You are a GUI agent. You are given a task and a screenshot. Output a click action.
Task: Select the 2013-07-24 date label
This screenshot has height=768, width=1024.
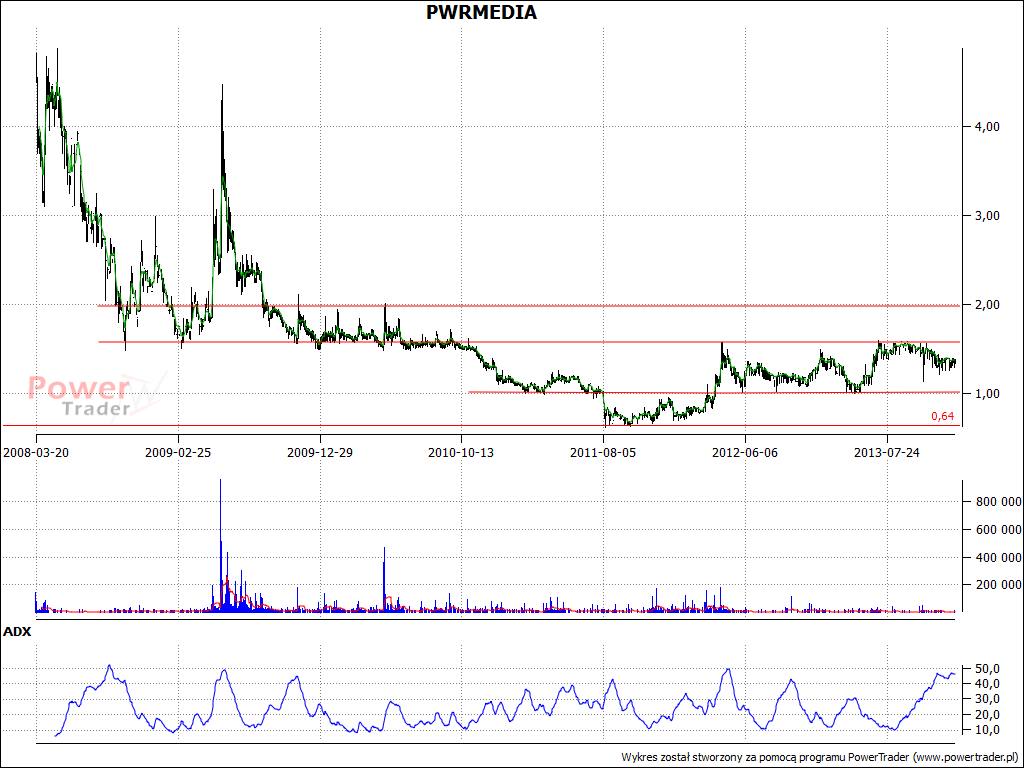coord(887,452)
